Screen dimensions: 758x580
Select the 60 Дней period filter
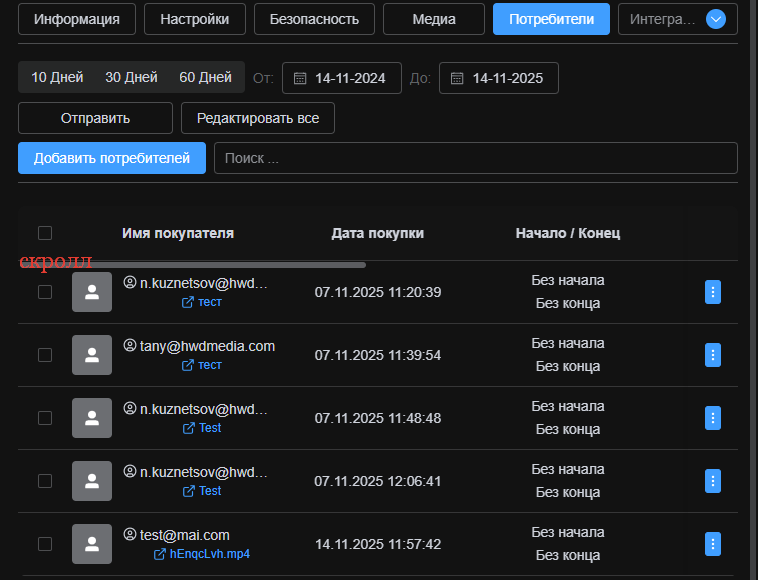pos(205,77)
